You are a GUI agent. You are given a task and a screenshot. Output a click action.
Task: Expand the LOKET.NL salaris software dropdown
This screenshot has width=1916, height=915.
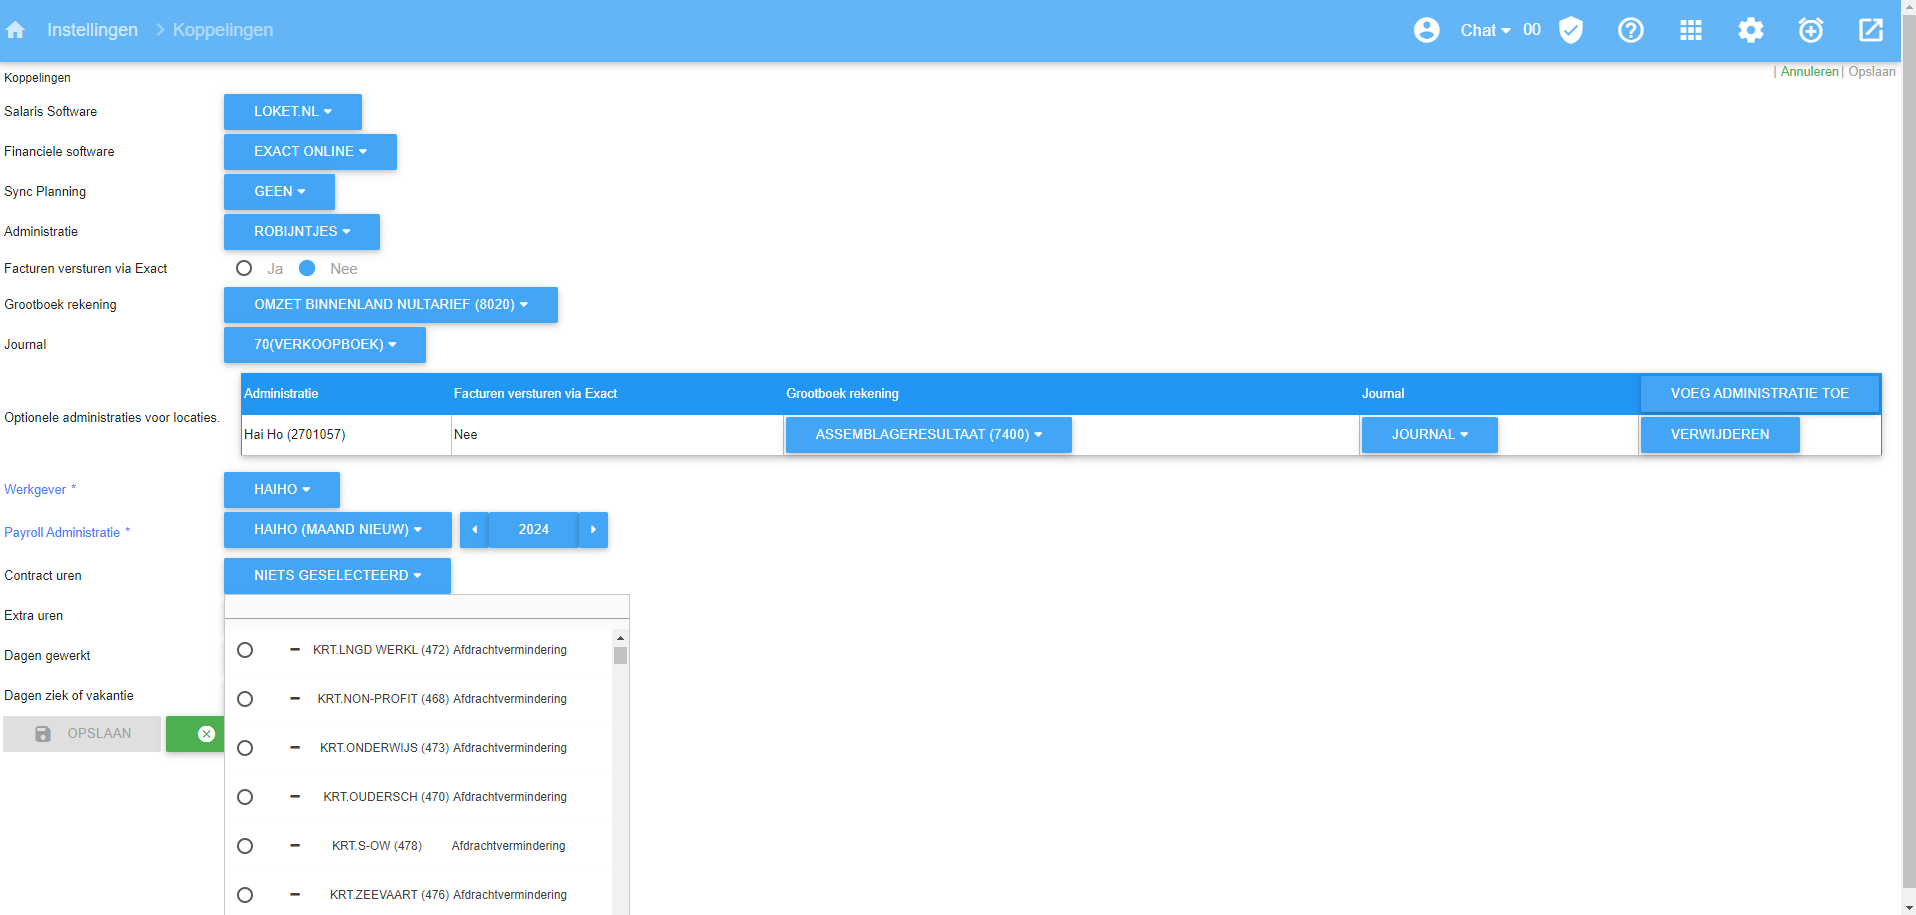[x=292, y=112]
